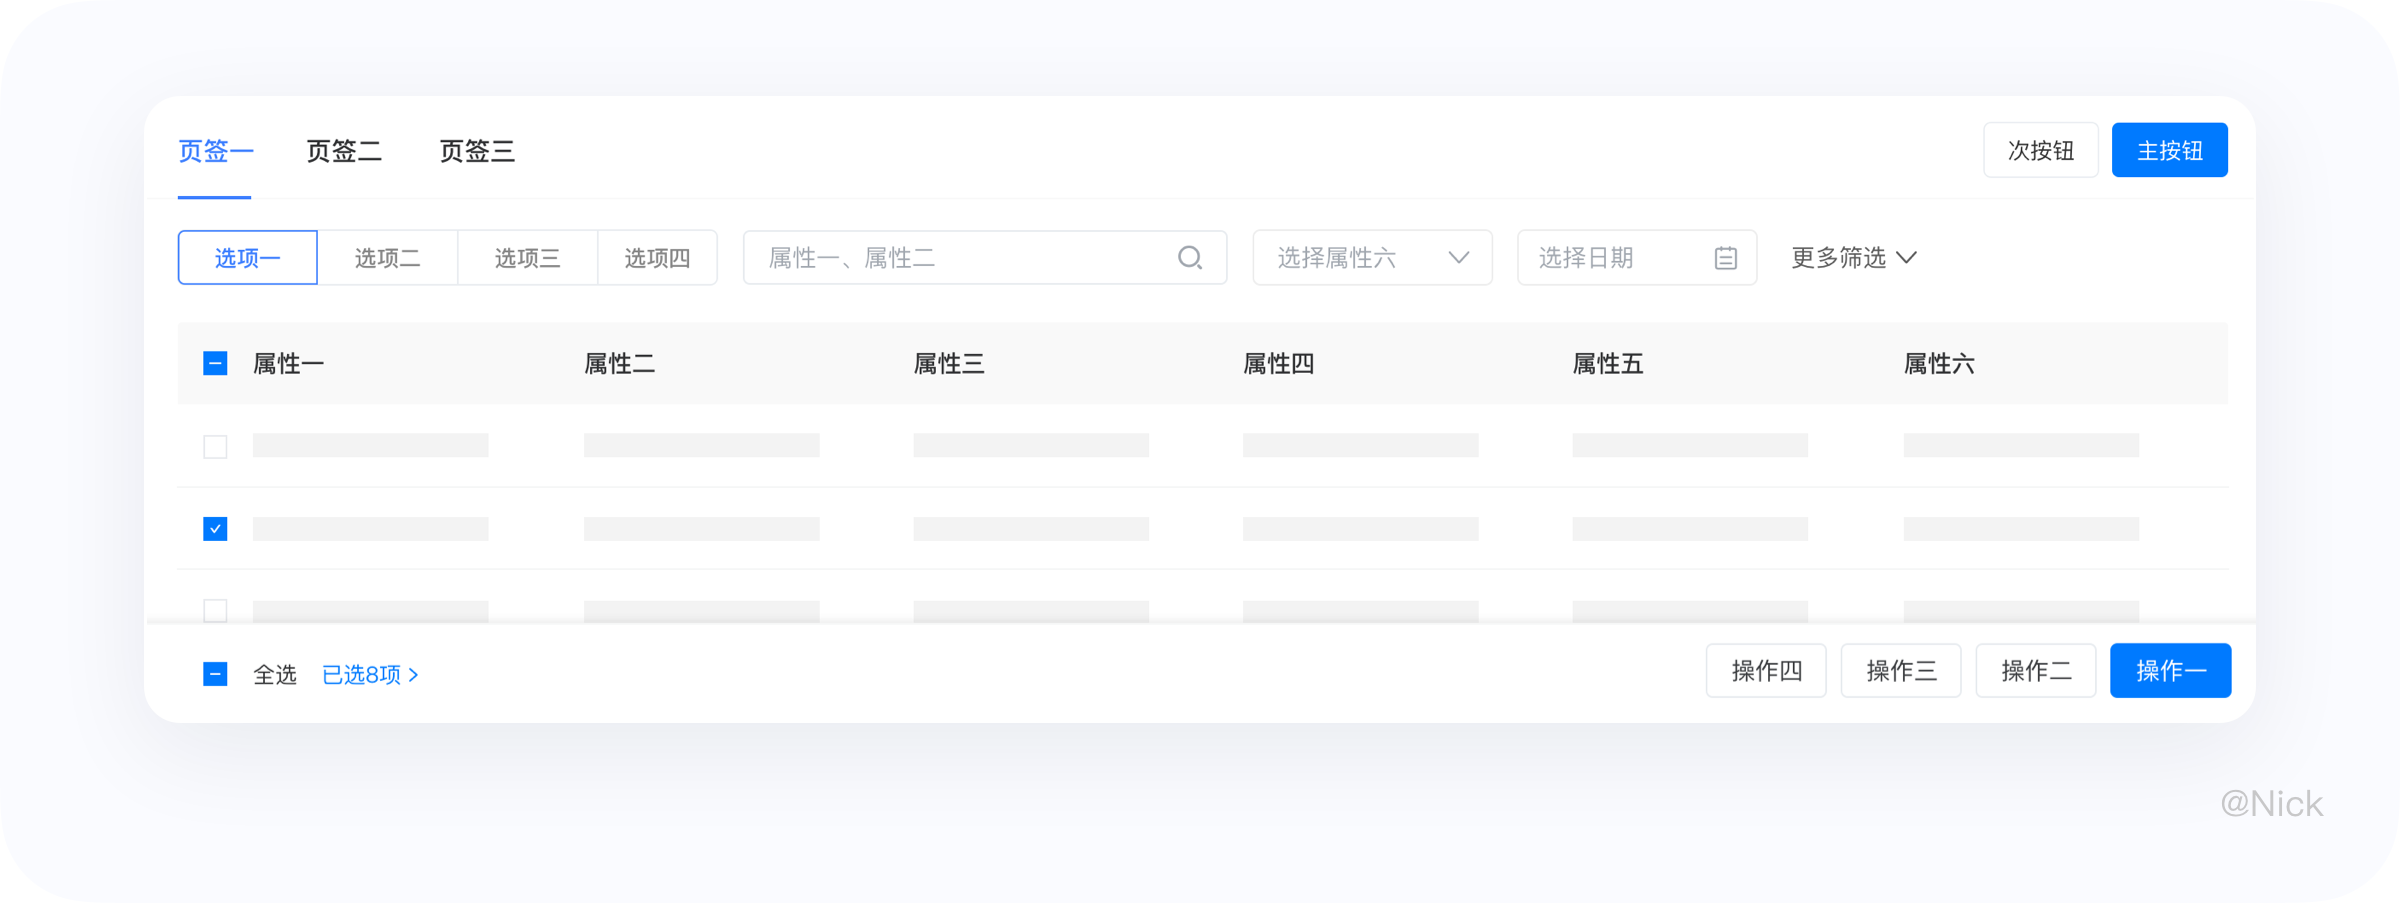
Task: Select the 选项四 segment
Action: pyautogui.click(x=657, y=258)
